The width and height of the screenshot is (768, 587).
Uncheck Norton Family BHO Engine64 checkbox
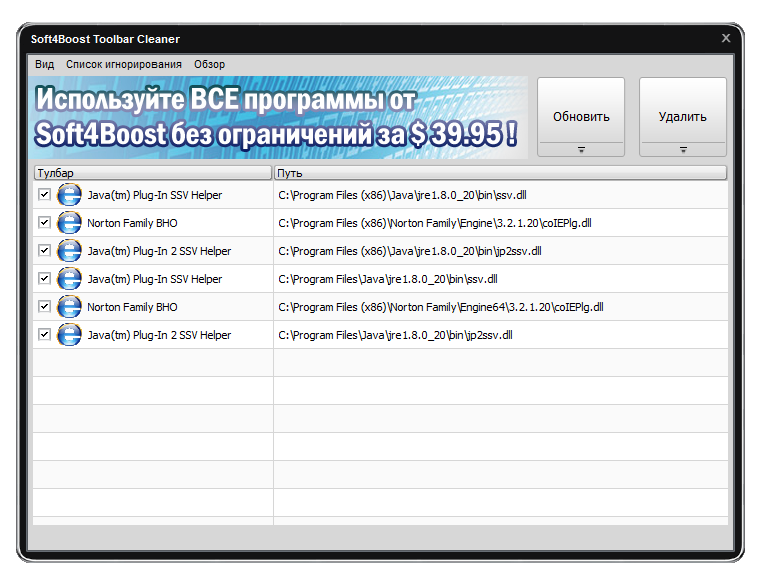click(x=44, y=306)
